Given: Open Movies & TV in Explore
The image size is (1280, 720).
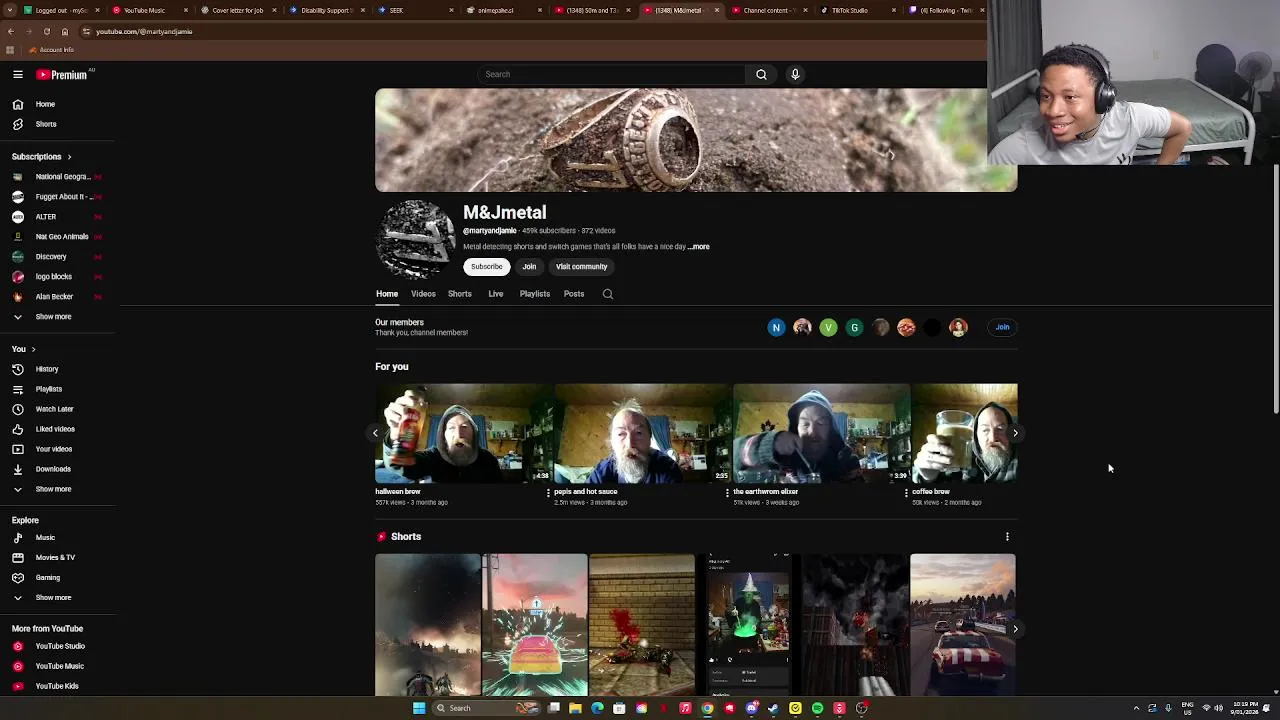Looking at the screenshot, I should point(56,558).
